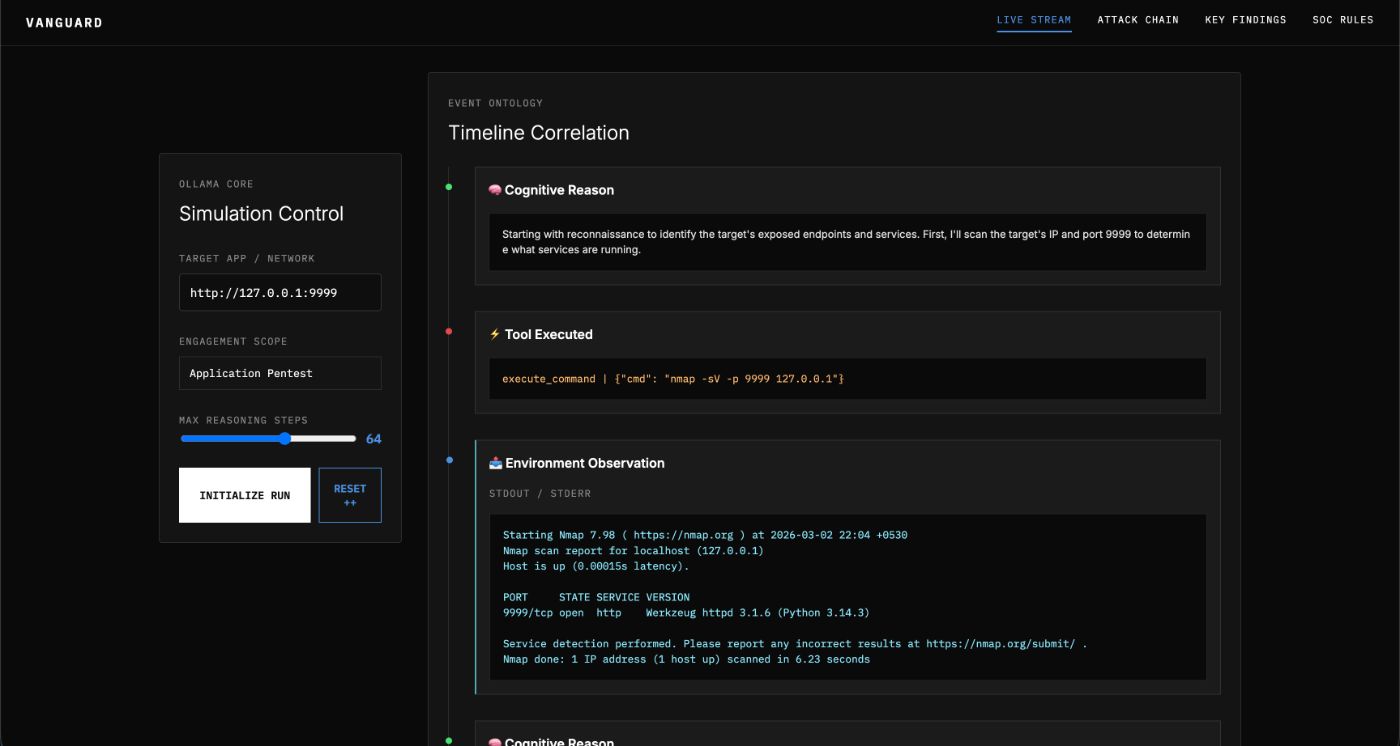Image resolution: width=1400 pixels, height=746 pixels.
Task: Click the Target App / Network input field
Action: coord(280,292)
